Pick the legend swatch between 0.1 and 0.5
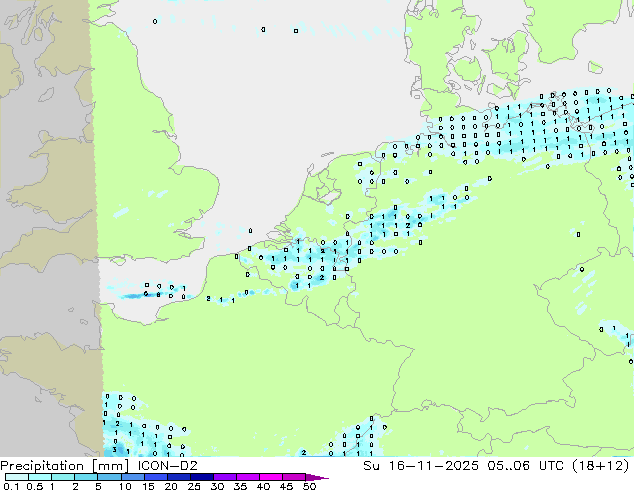 click(17, 477)
